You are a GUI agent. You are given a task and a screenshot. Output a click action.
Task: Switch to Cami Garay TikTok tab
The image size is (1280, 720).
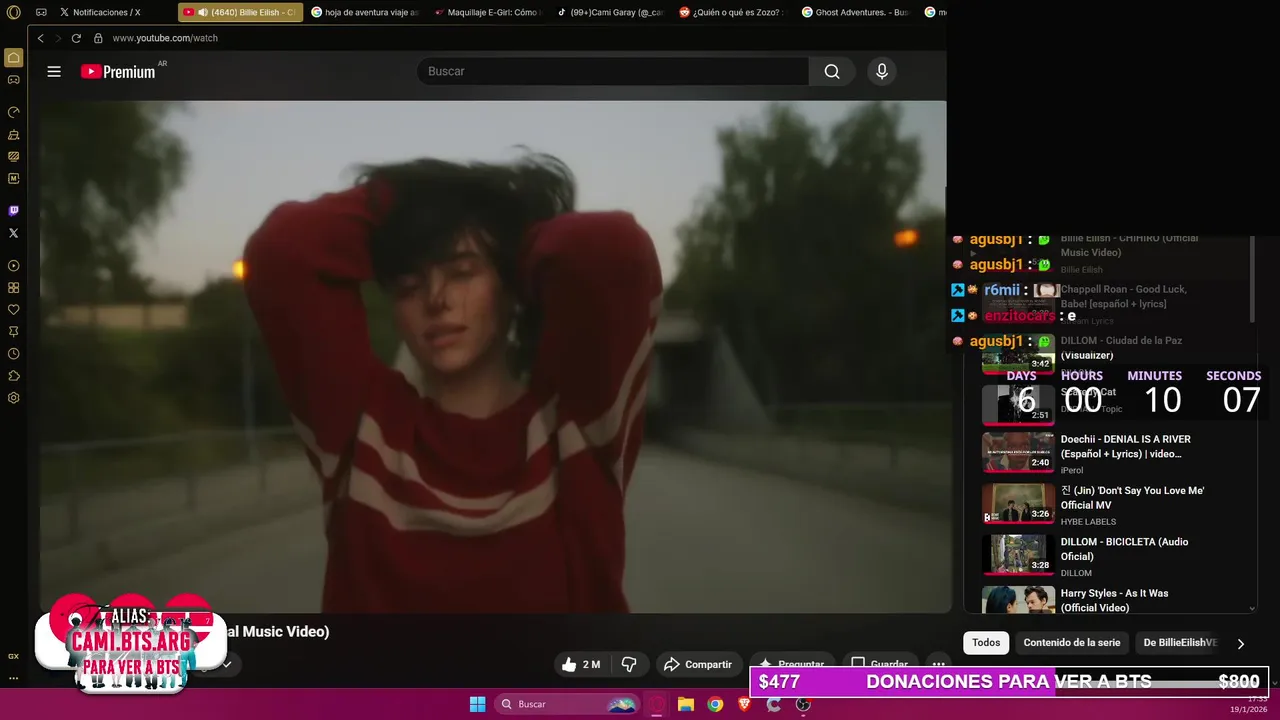coord(610,12)
